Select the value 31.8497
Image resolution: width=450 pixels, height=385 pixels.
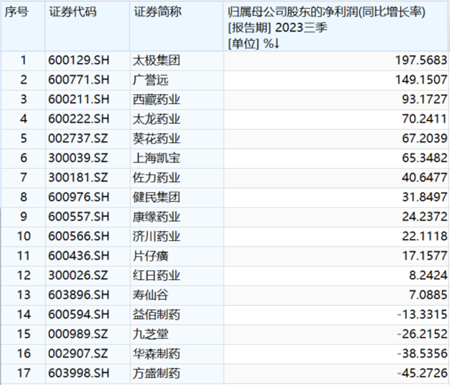point(424,197)
